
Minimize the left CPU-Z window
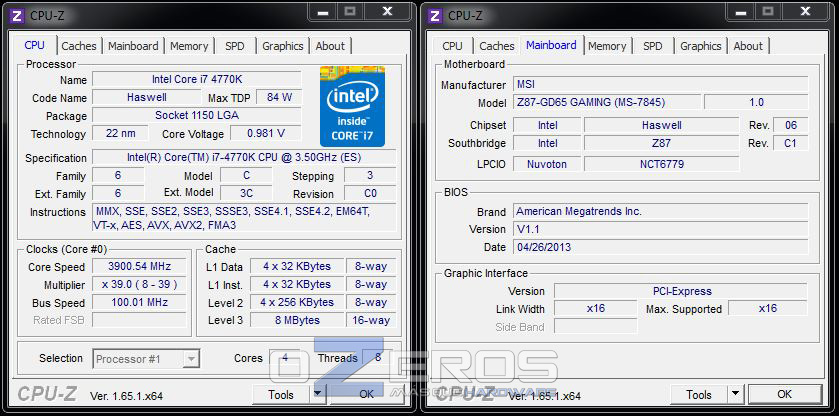[x=323, y=11]
